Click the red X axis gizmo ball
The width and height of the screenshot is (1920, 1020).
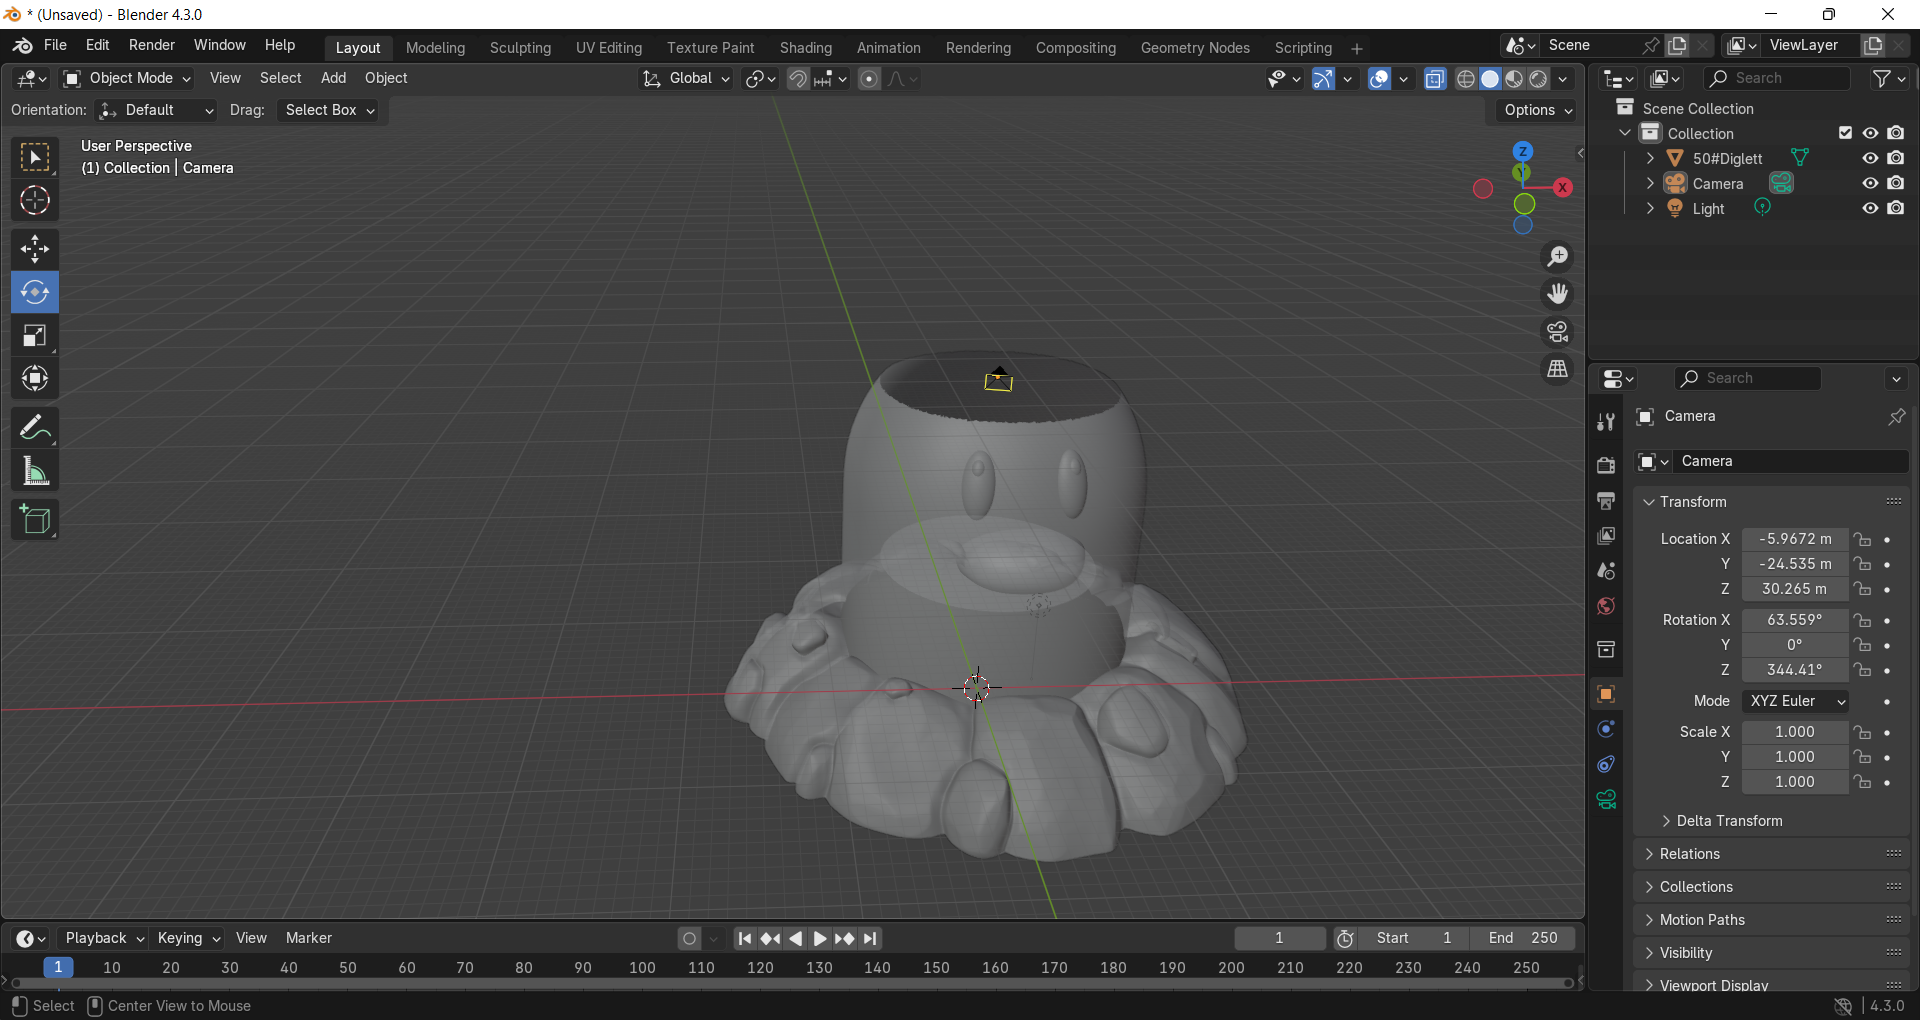(1562, 187)
